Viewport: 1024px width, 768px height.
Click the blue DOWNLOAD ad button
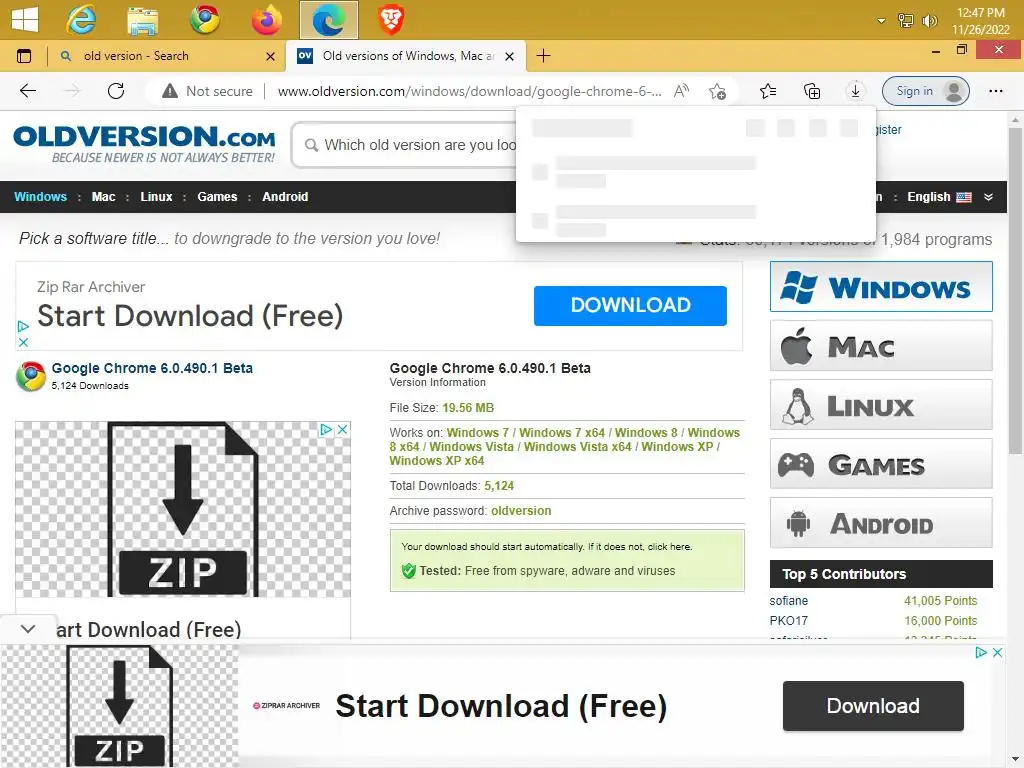tap(630, 306)
